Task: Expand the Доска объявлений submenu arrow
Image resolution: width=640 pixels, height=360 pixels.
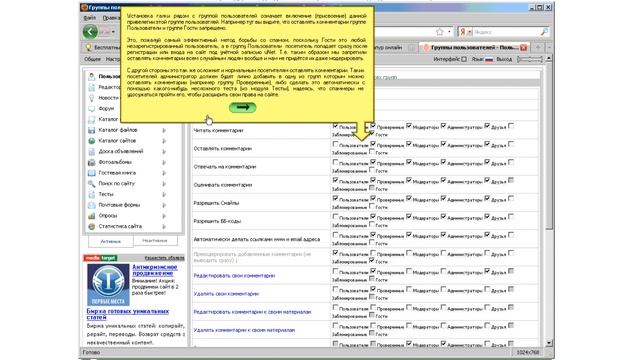Action: (x=164, y=151)
